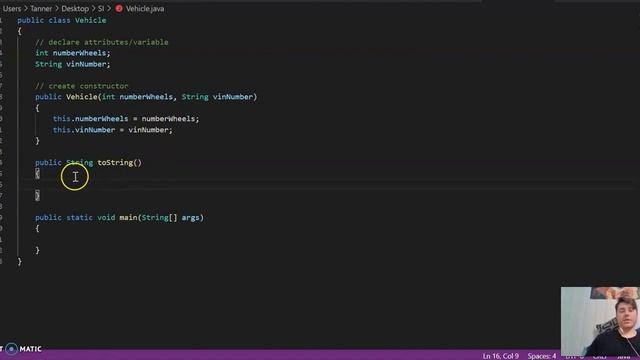Click the highlighted closing brace of toString
Screen dimensions: 640x360
[x=38, y=196]
